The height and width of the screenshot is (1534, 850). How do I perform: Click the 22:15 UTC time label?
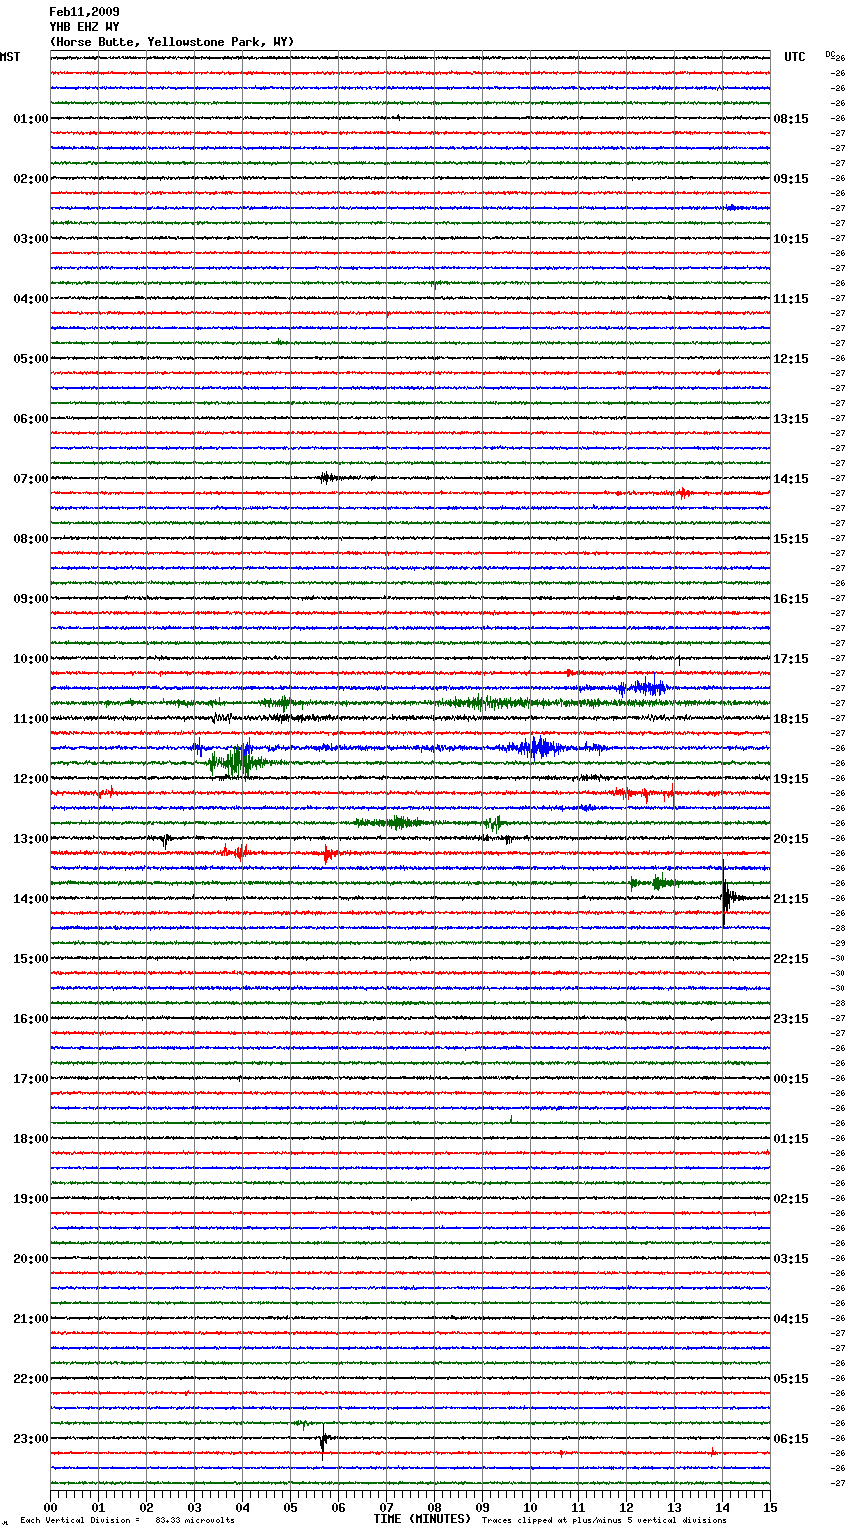pos(791,959)
